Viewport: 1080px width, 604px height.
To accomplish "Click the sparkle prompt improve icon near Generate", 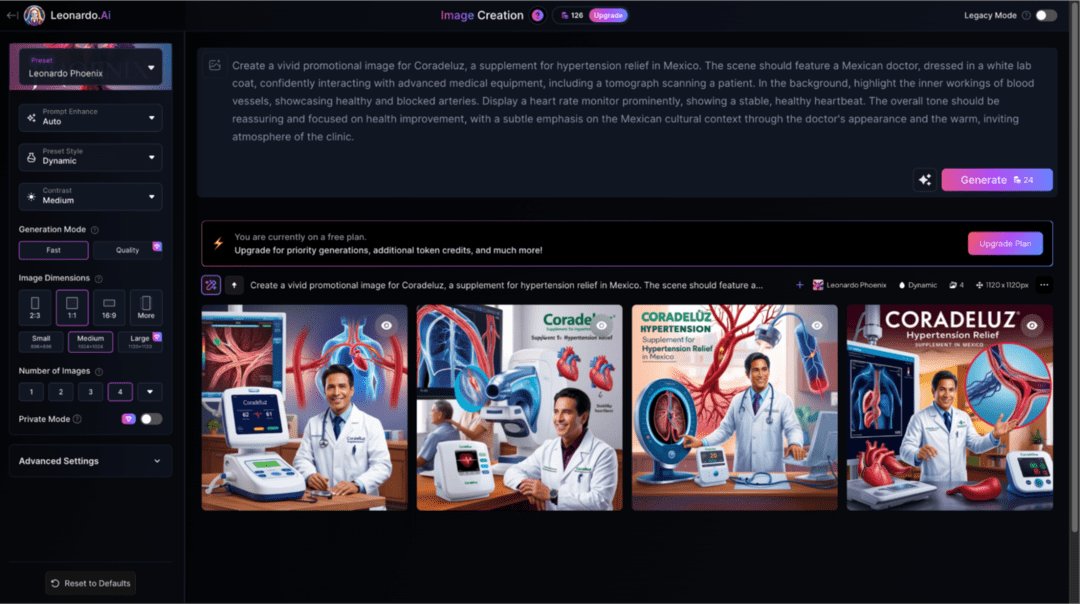I will tap(924, 180).
